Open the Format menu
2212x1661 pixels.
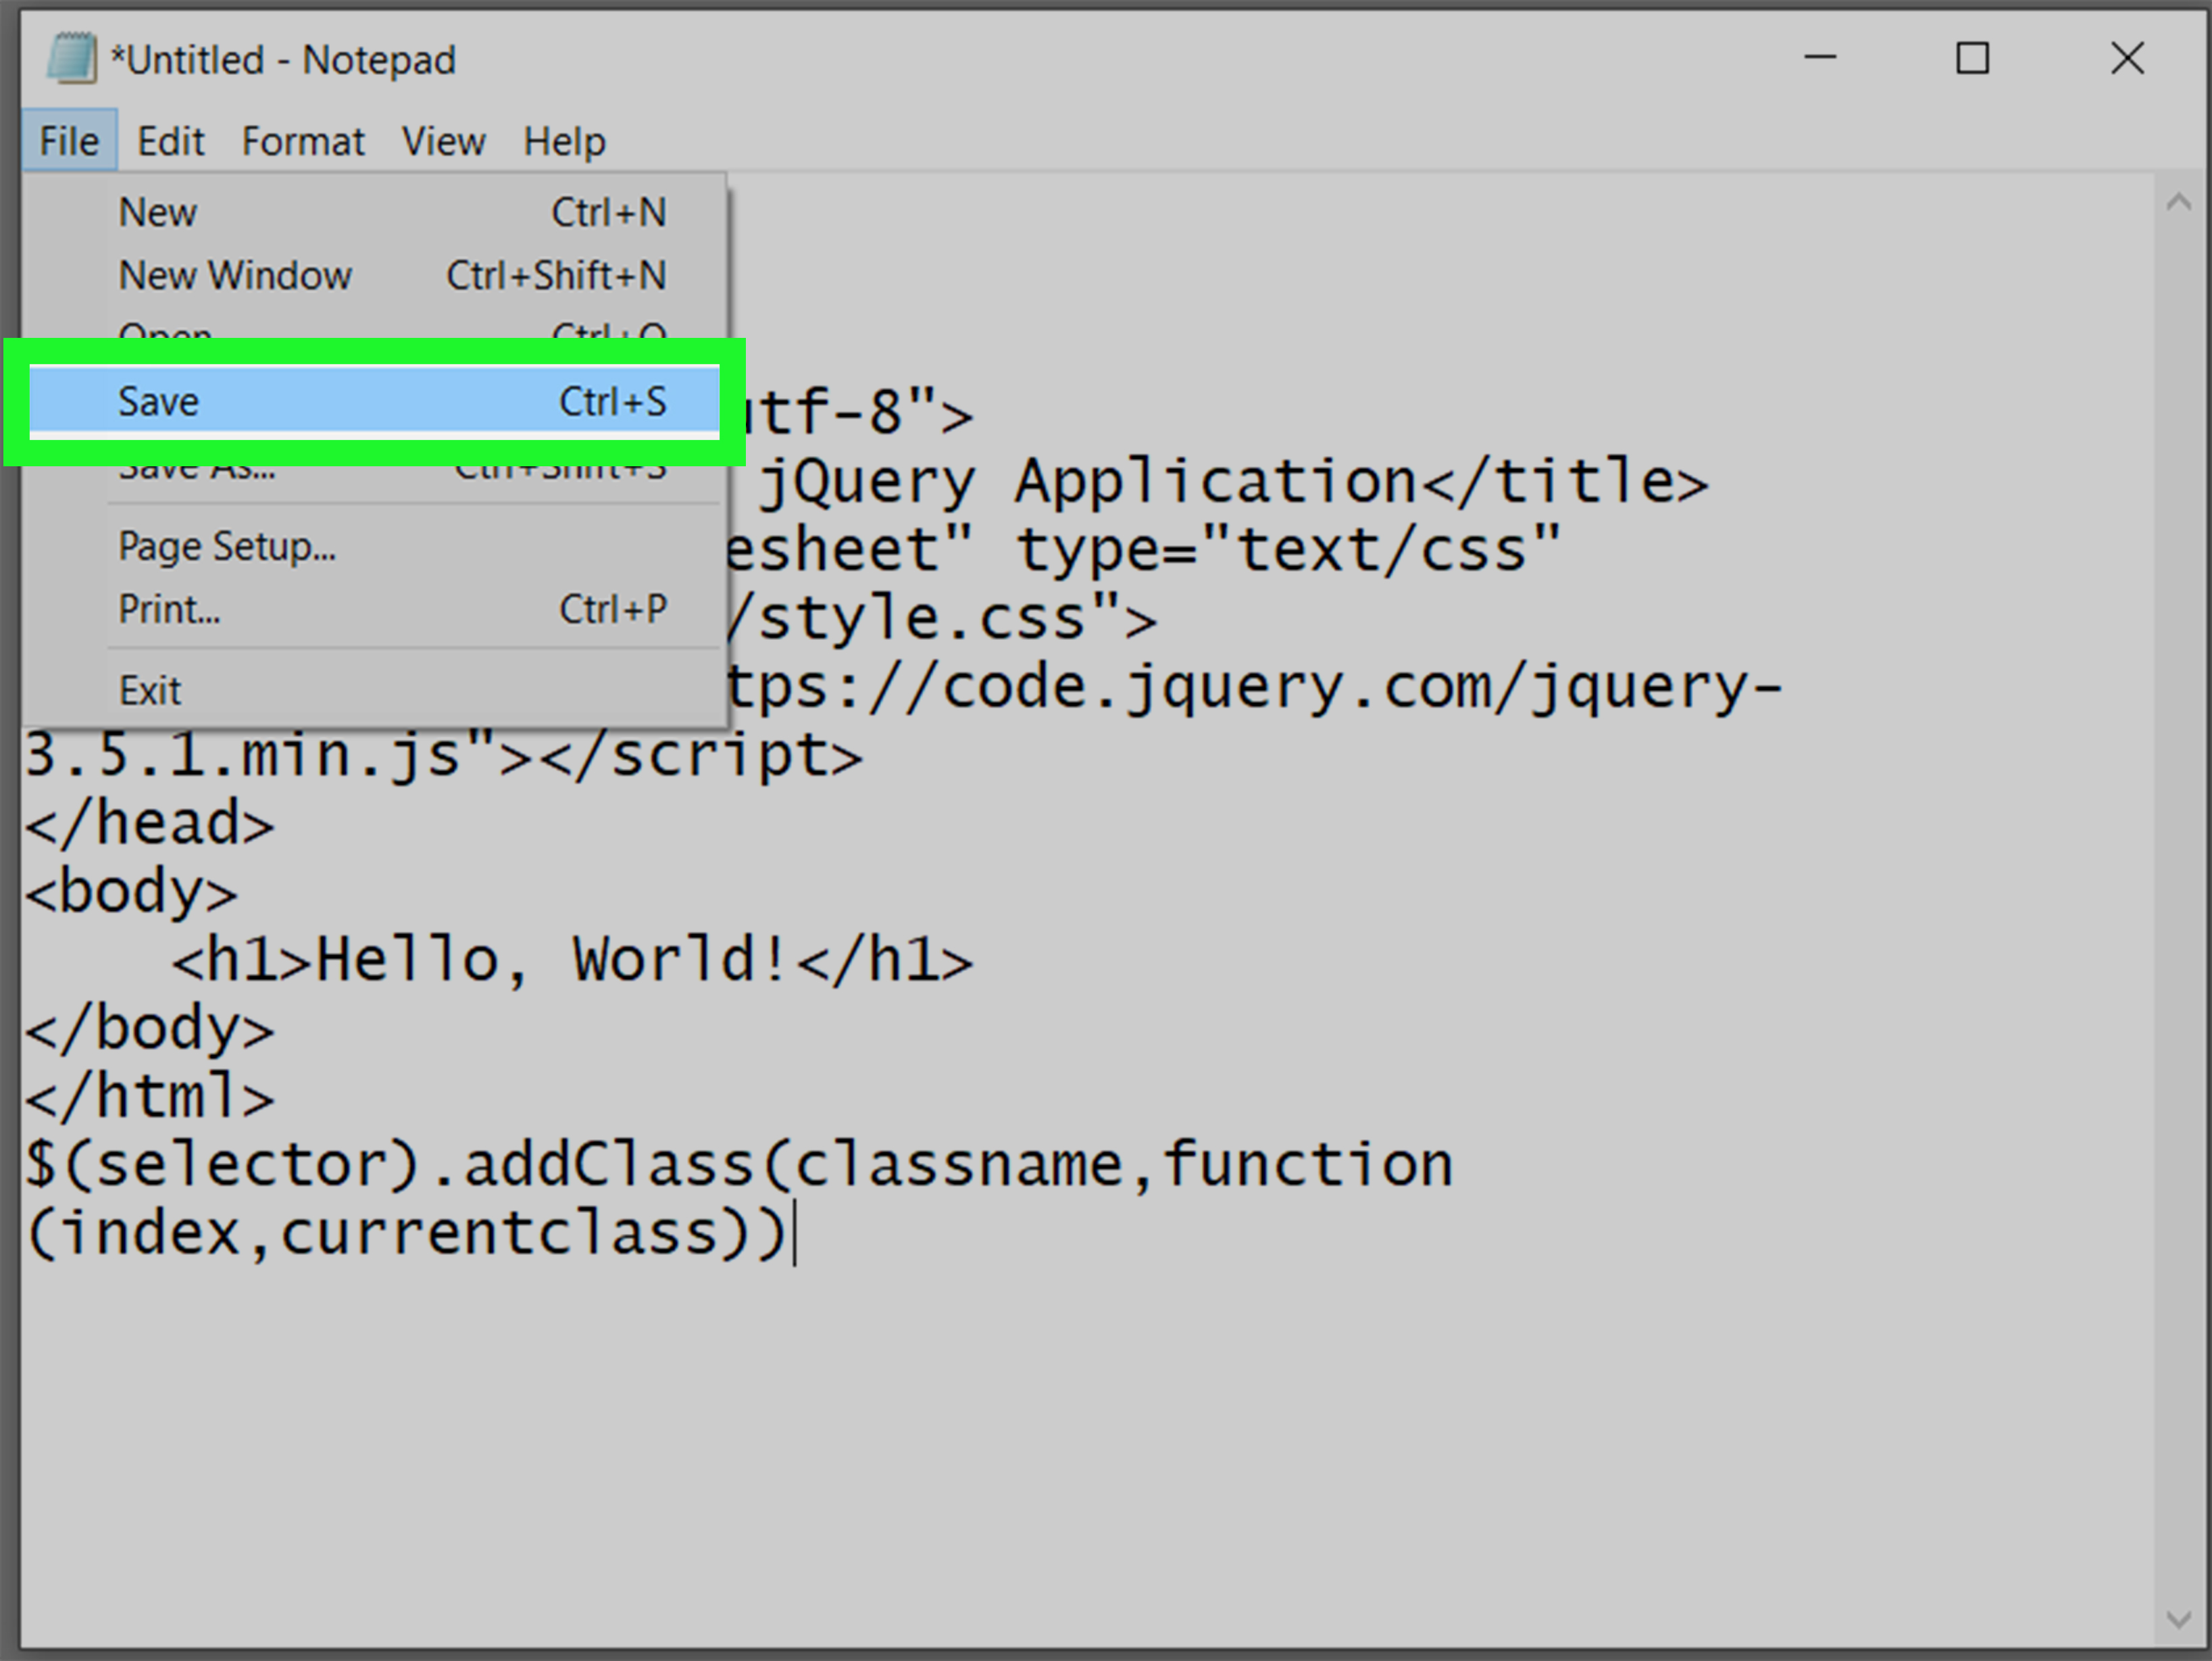click(x=303, y=141)
